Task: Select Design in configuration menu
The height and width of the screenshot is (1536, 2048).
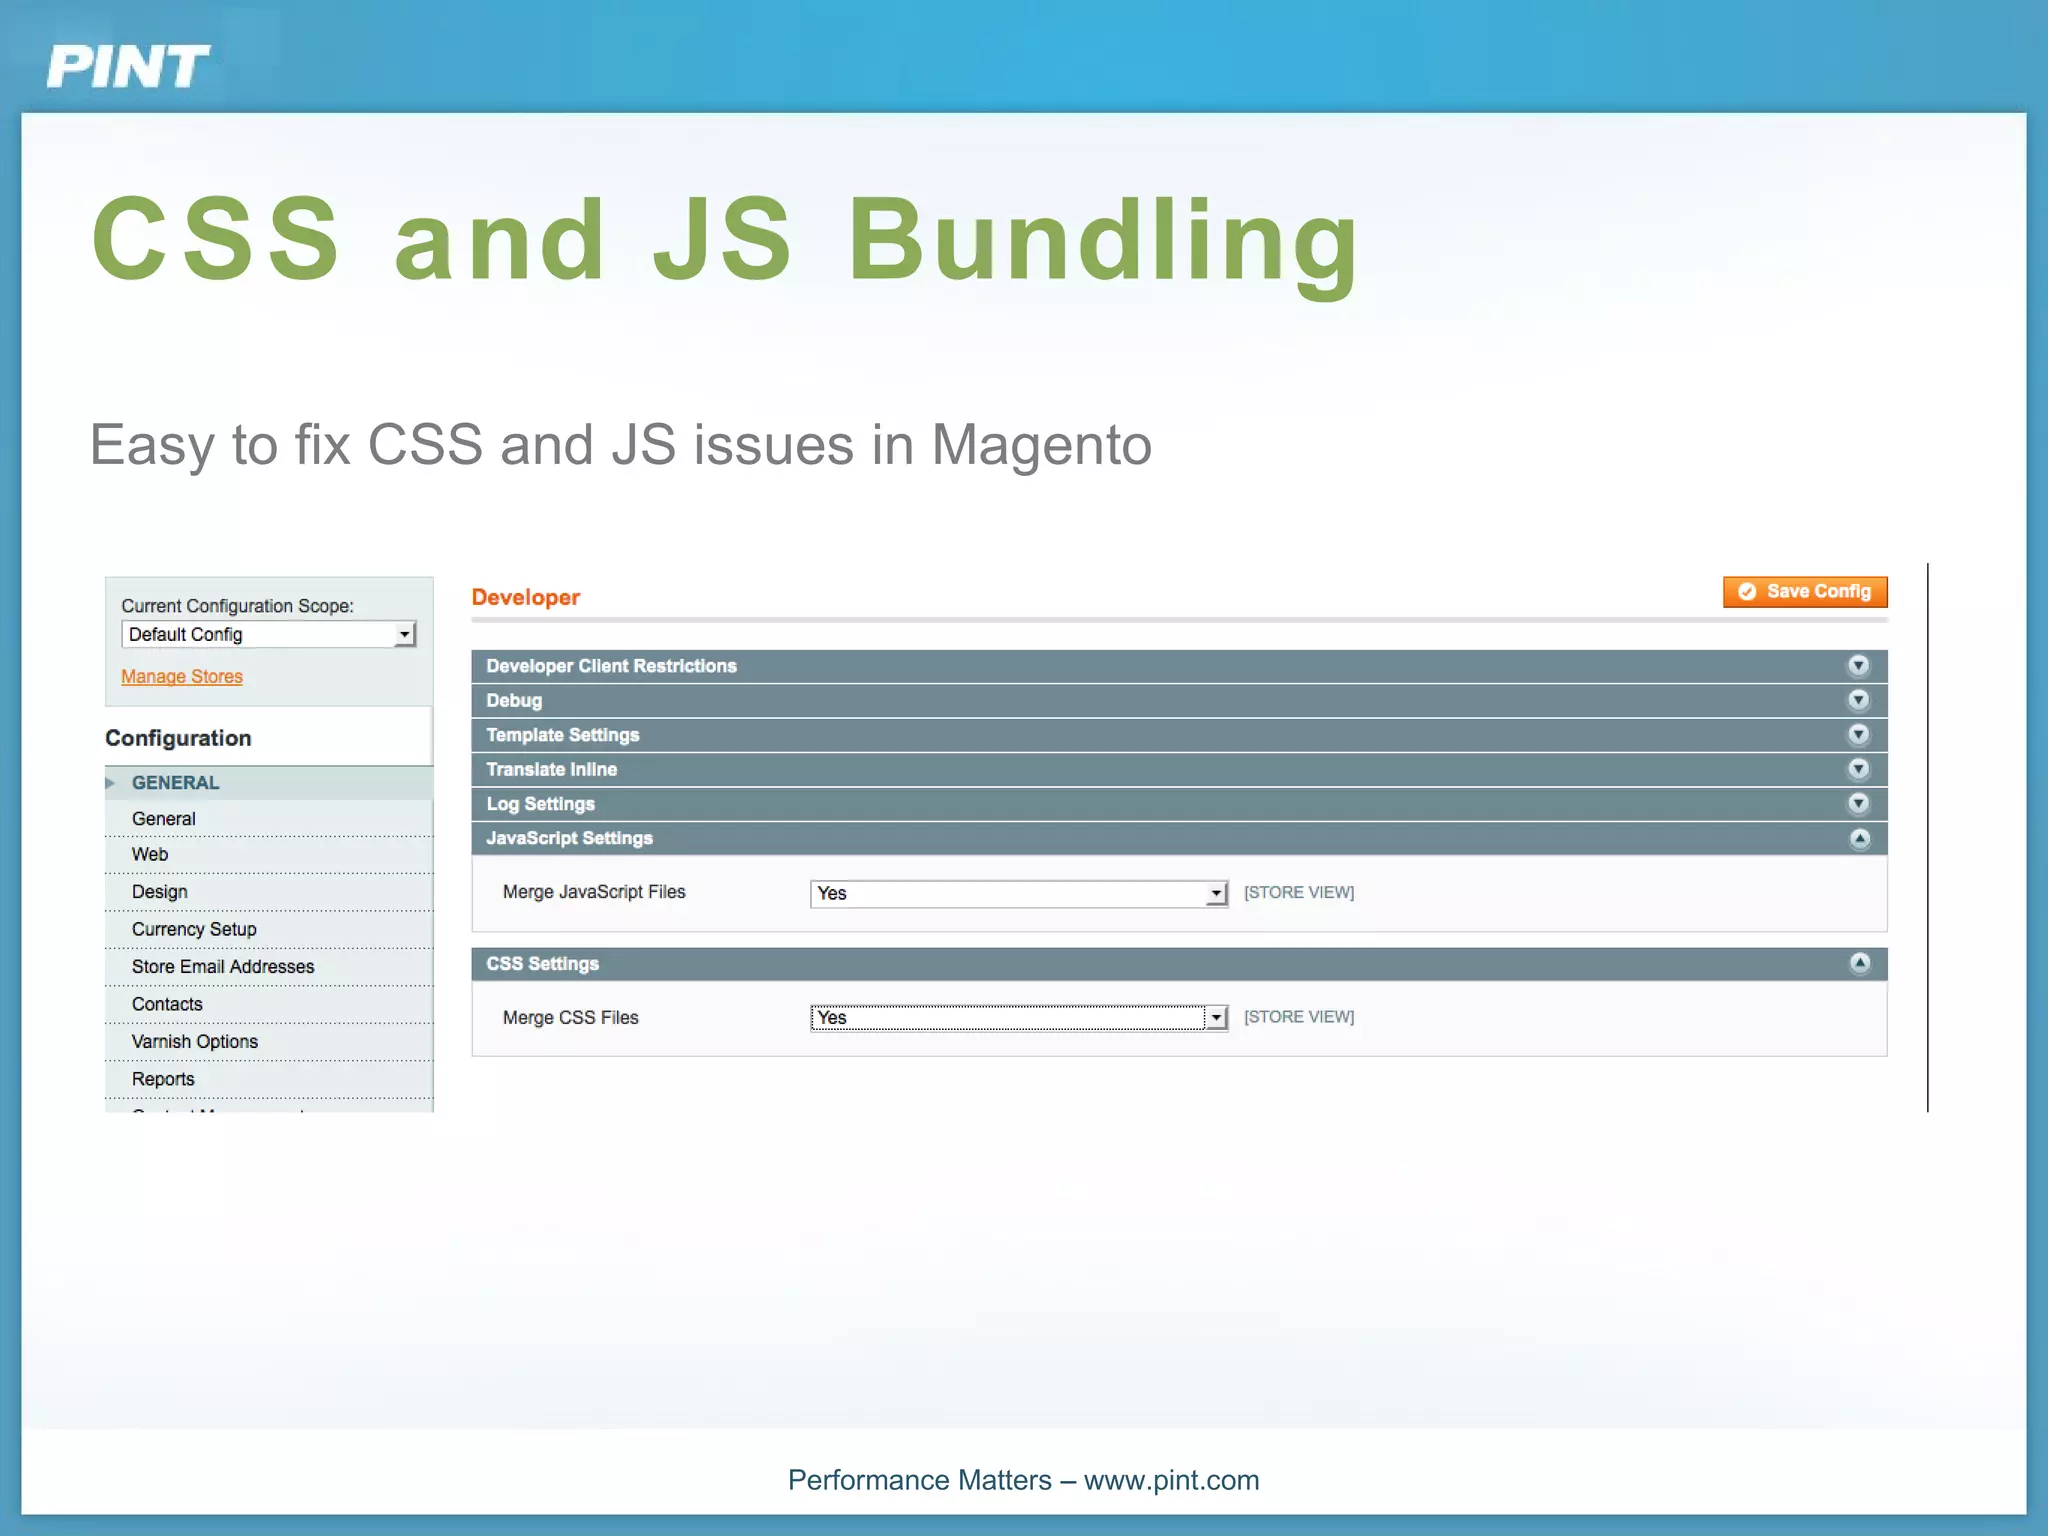Action: tap(268, 892)
